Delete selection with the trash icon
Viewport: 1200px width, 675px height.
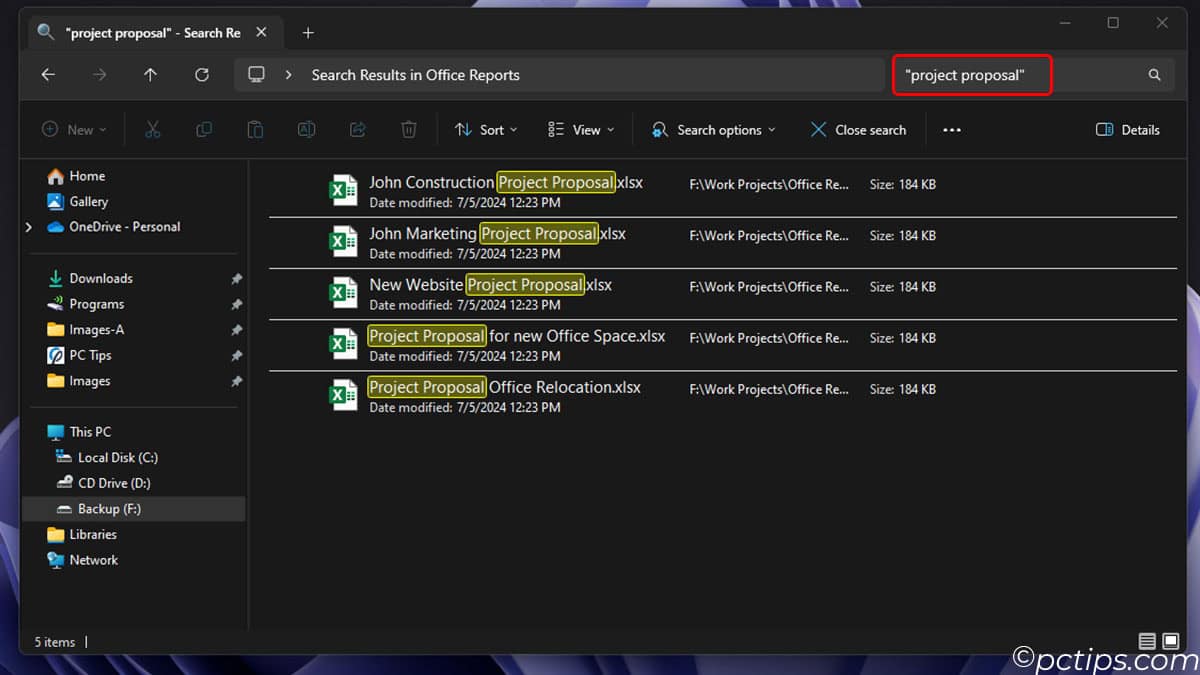pos(409,129)
